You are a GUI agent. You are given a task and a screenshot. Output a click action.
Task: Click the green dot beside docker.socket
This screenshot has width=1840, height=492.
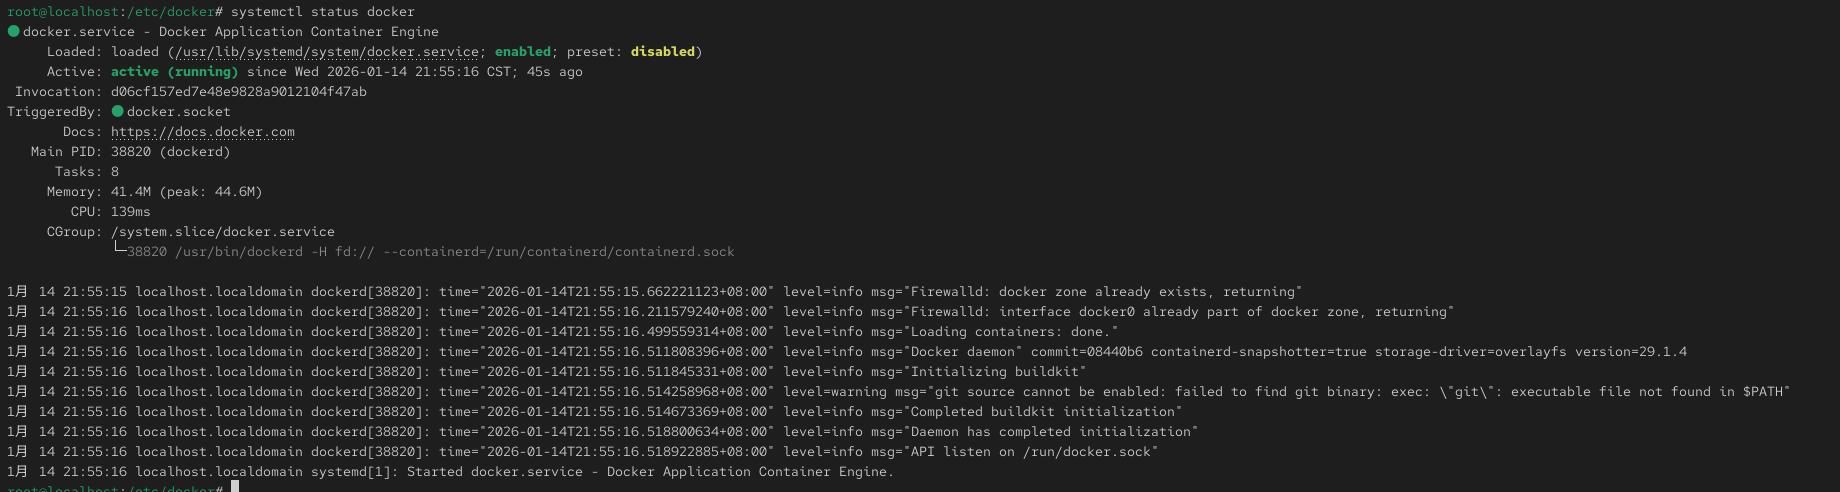point(117,111)
